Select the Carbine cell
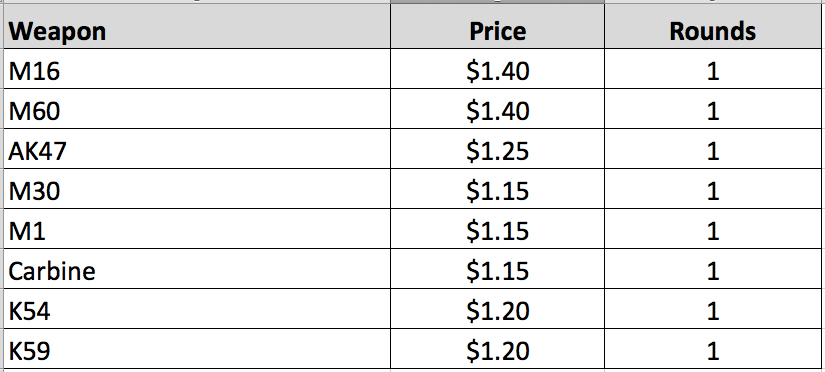Image resolution: width=825 pixels, height=372 pixels. pyautogui.click(x=197, y=269)
